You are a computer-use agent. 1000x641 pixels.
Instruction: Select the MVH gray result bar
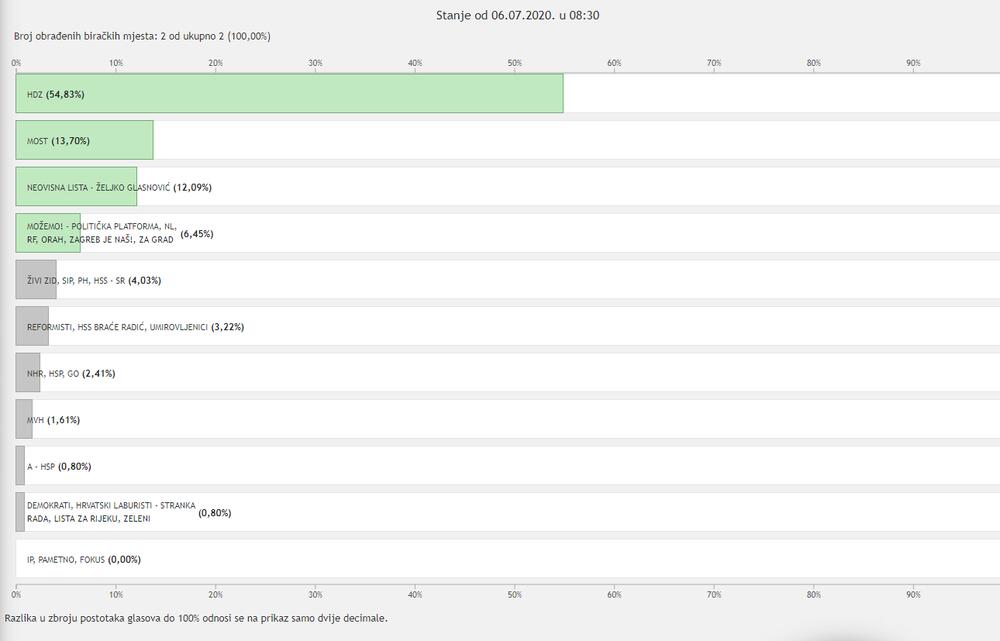point(24,420)
